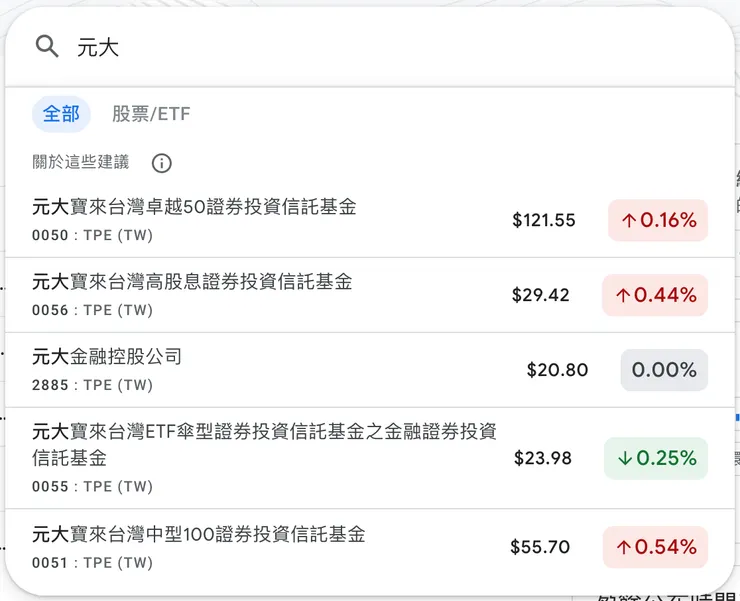Select 元大寶來台灣高股息證券投資信託基金 suggestion
Viewport: 740px width, 601px height.
tap(192, 282)
